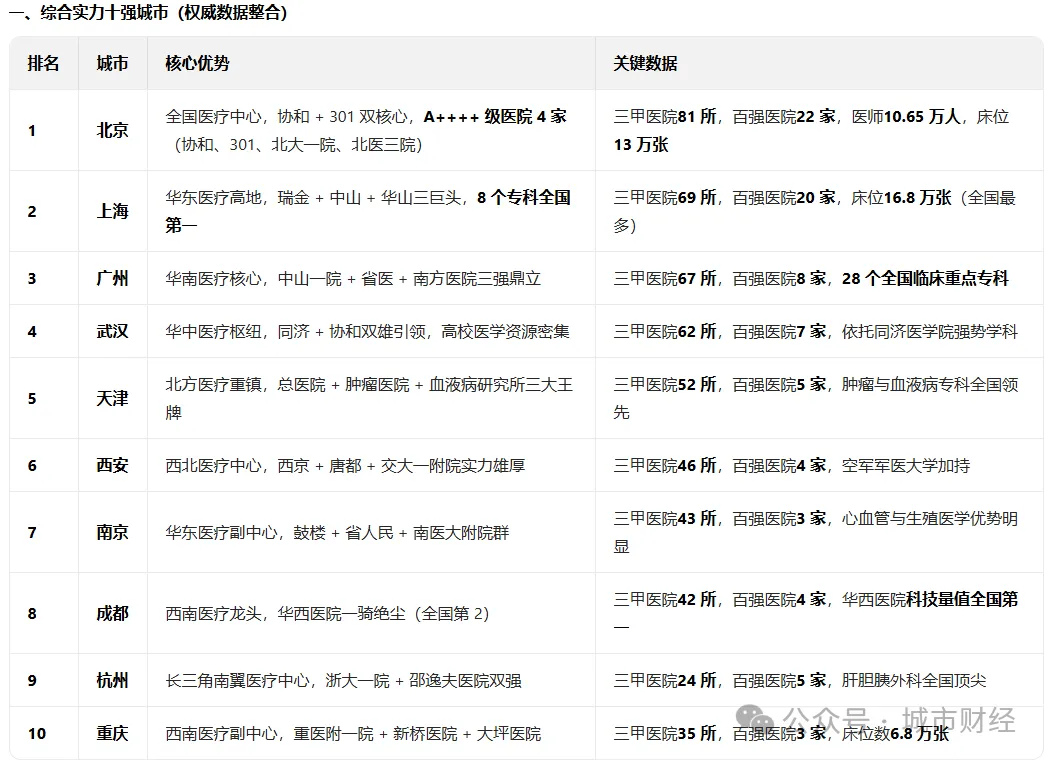Click Beijing advantage text 全国医疗中心，协和 + 301 双核心
1049x763 pixels.
pos(286,116)
